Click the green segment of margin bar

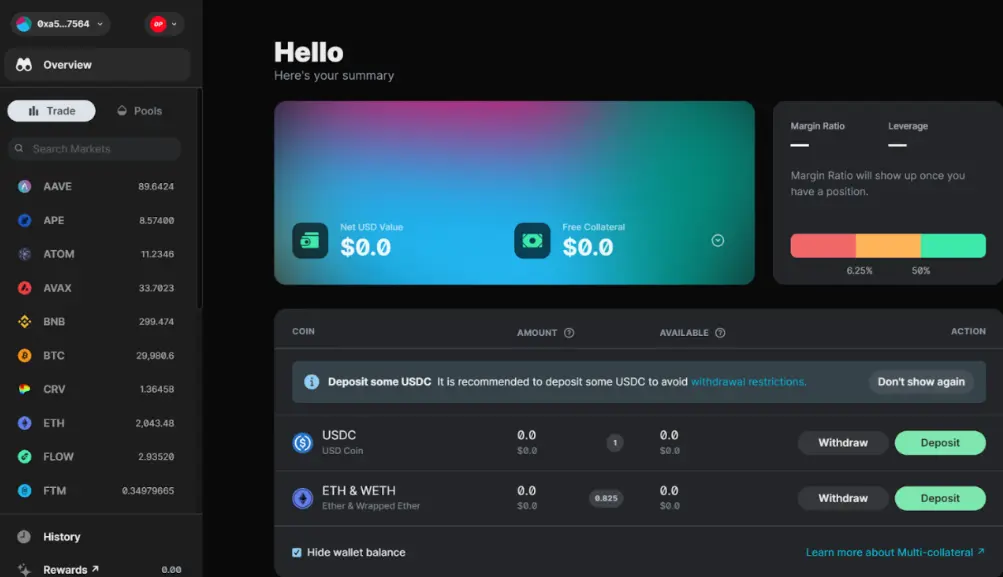pyautogui.click(x=953, y=246)
